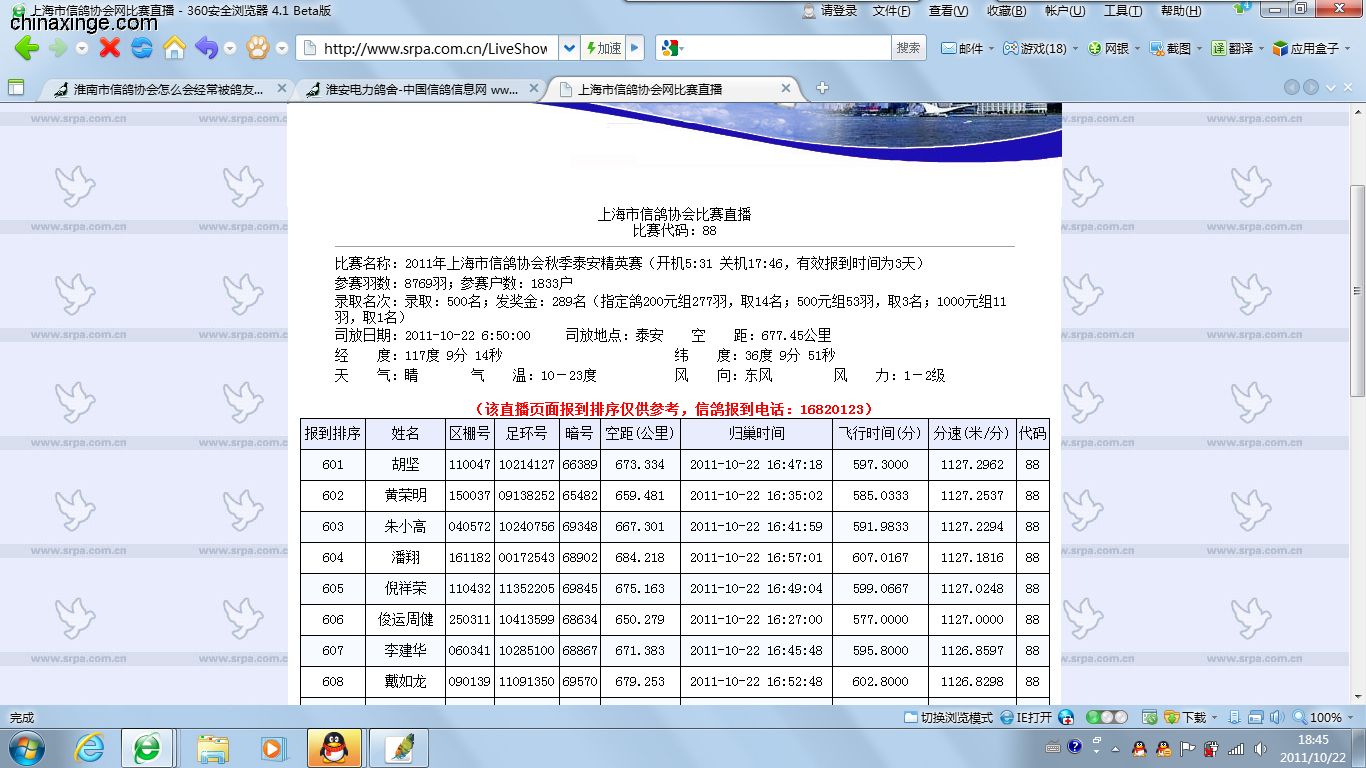Open the 帐户(U) menu
This screenshot has width=1366, height=768.
click(1064, 11)
